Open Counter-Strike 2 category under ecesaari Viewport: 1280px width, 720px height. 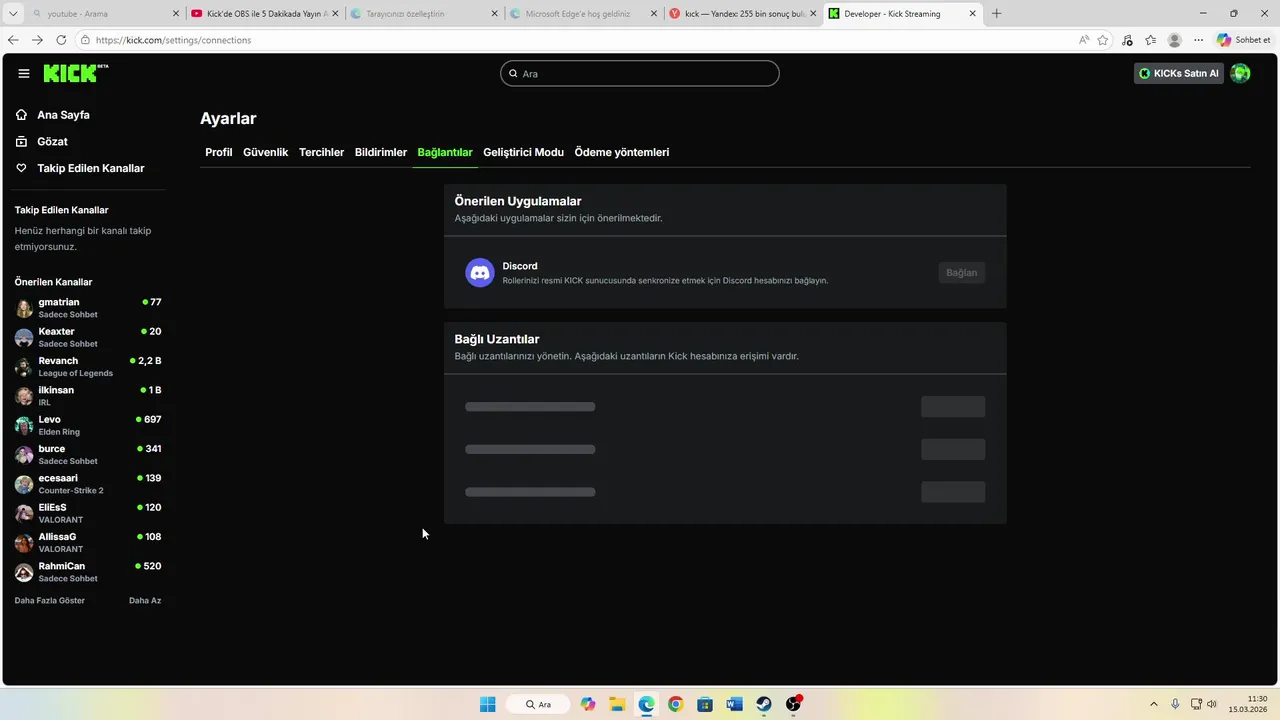(x=71, y=491)
